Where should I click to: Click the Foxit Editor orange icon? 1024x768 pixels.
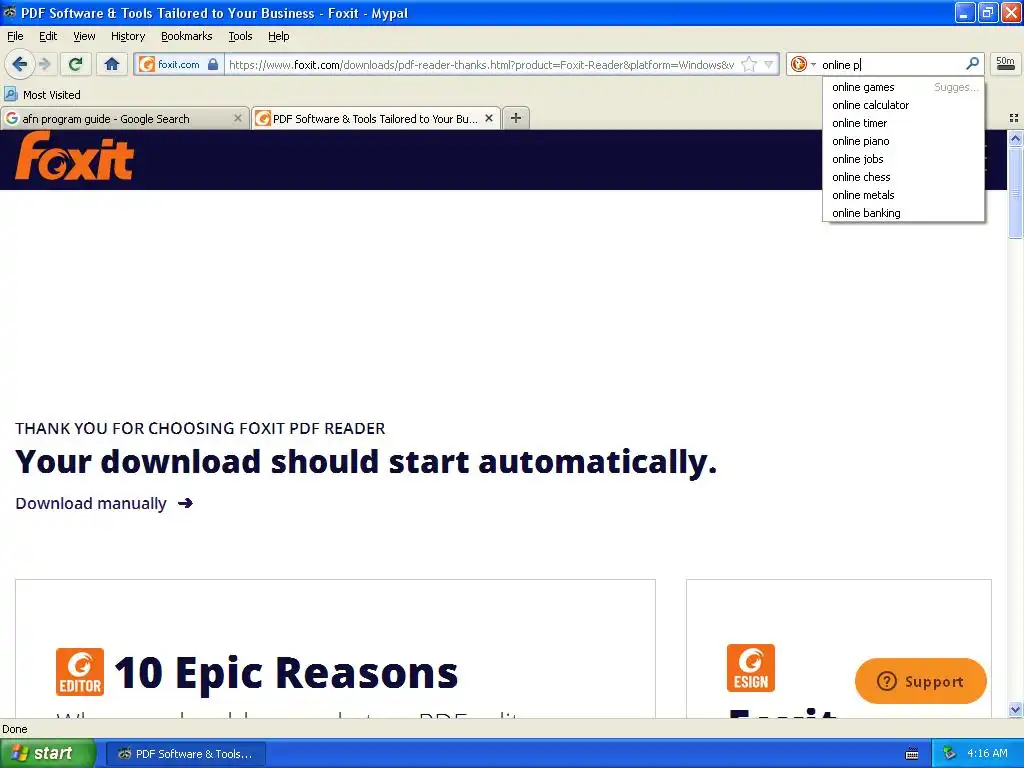[x=80, y=671]
